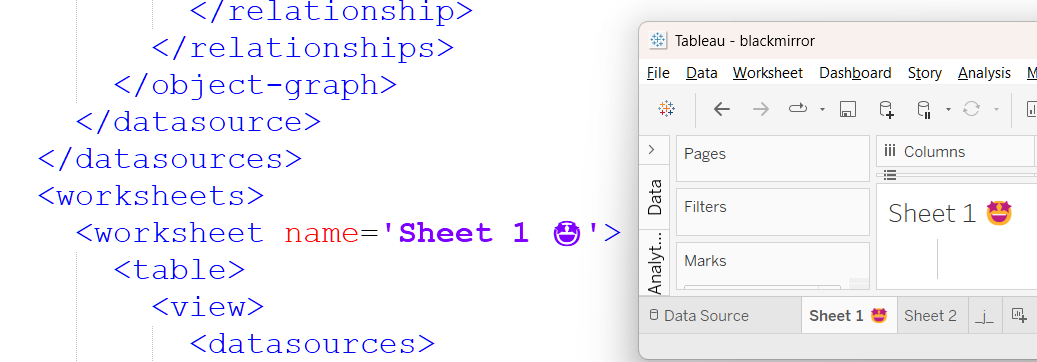The height and width of the screenshot is (362, 1037).
Task: Open the Story menu
Action: [925, 73]
